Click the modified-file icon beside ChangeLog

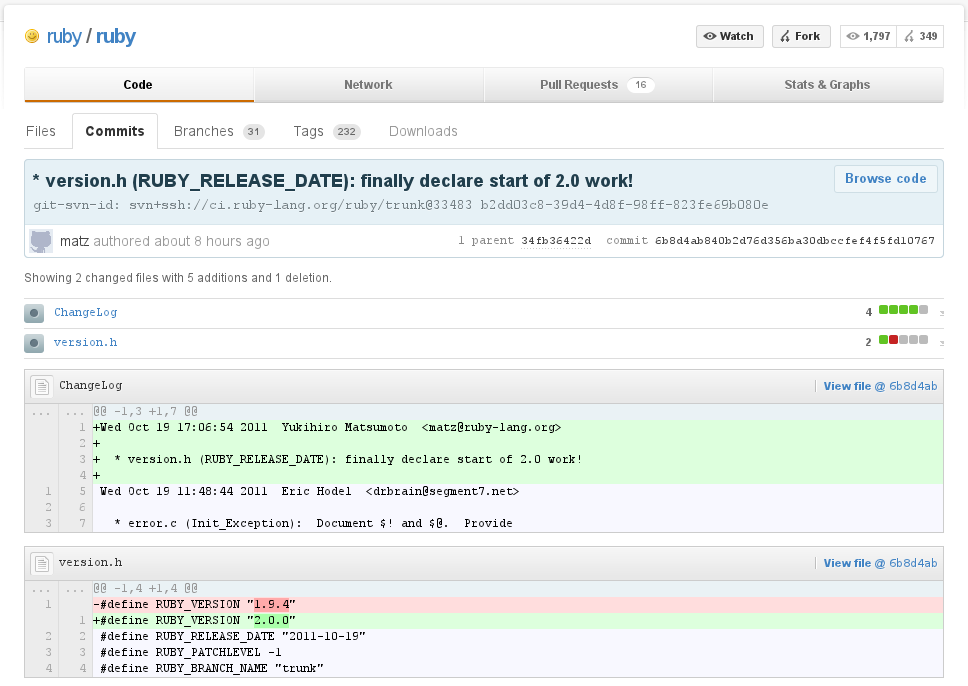click(x=34, y=313)
